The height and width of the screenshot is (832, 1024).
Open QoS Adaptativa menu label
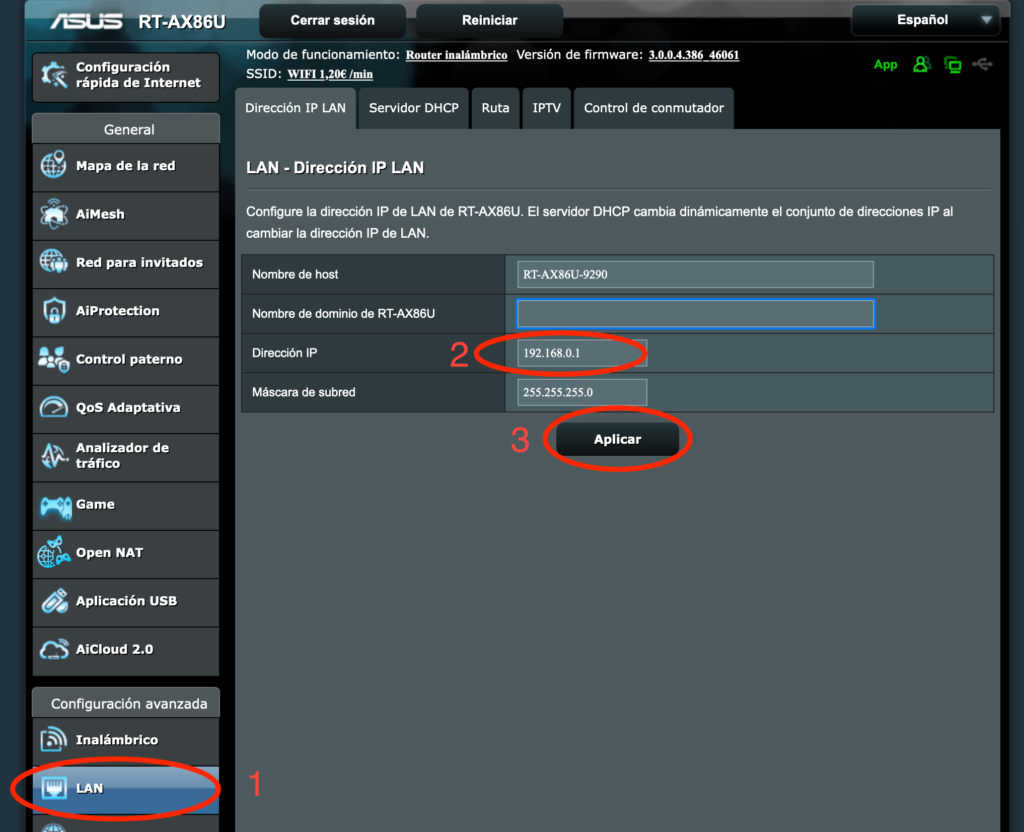click(128, 408)
